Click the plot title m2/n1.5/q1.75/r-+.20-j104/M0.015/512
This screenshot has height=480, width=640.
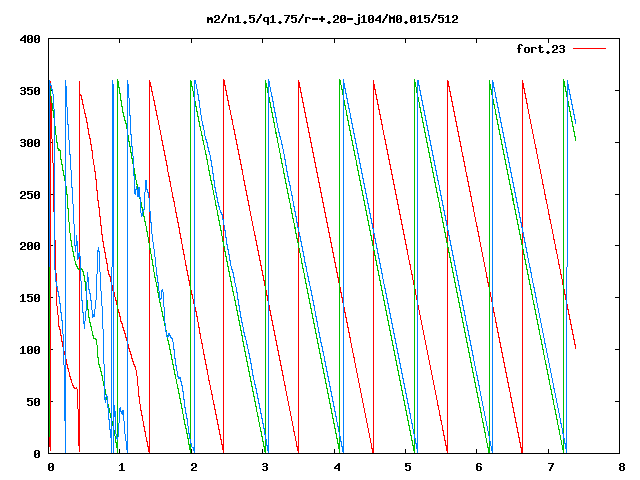coord(332,19)
